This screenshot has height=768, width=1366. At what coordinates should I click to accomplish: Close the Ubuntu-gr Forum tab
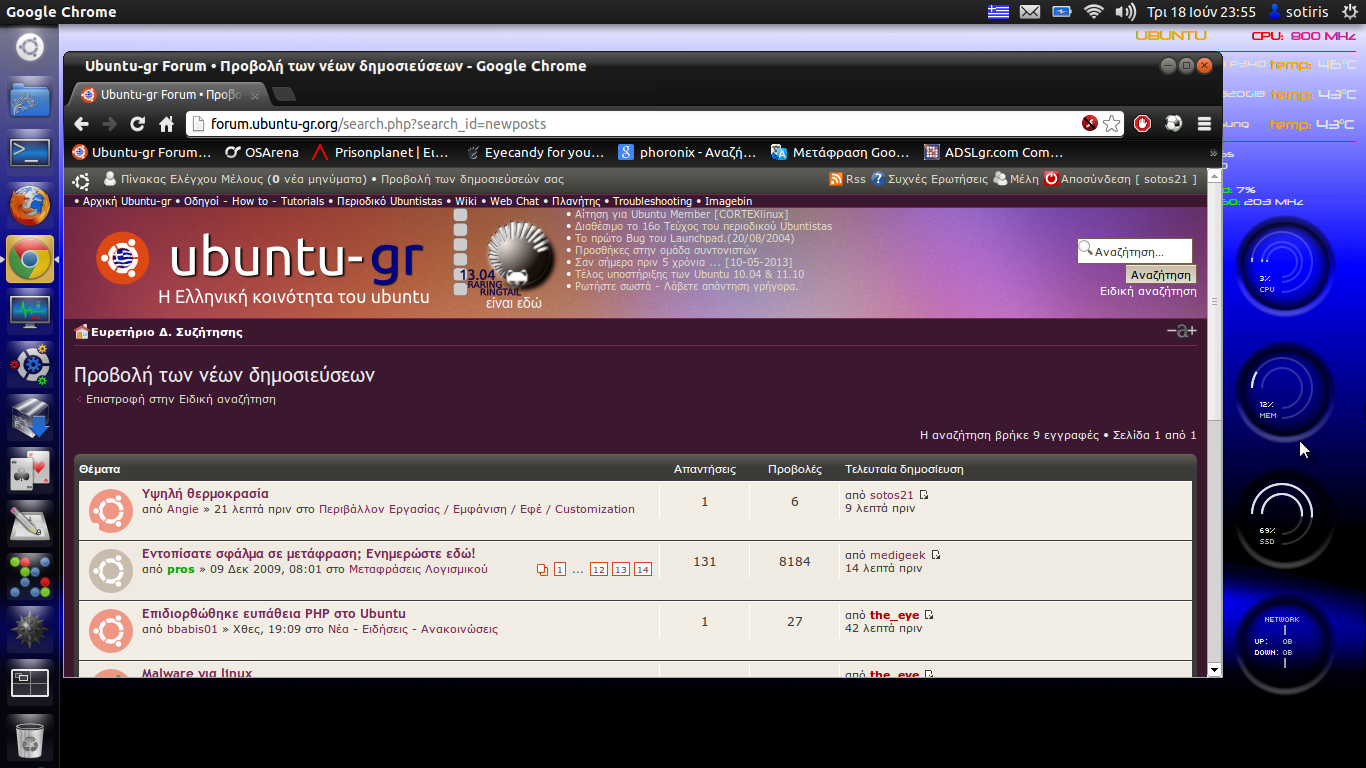click(x=255, y=95)
